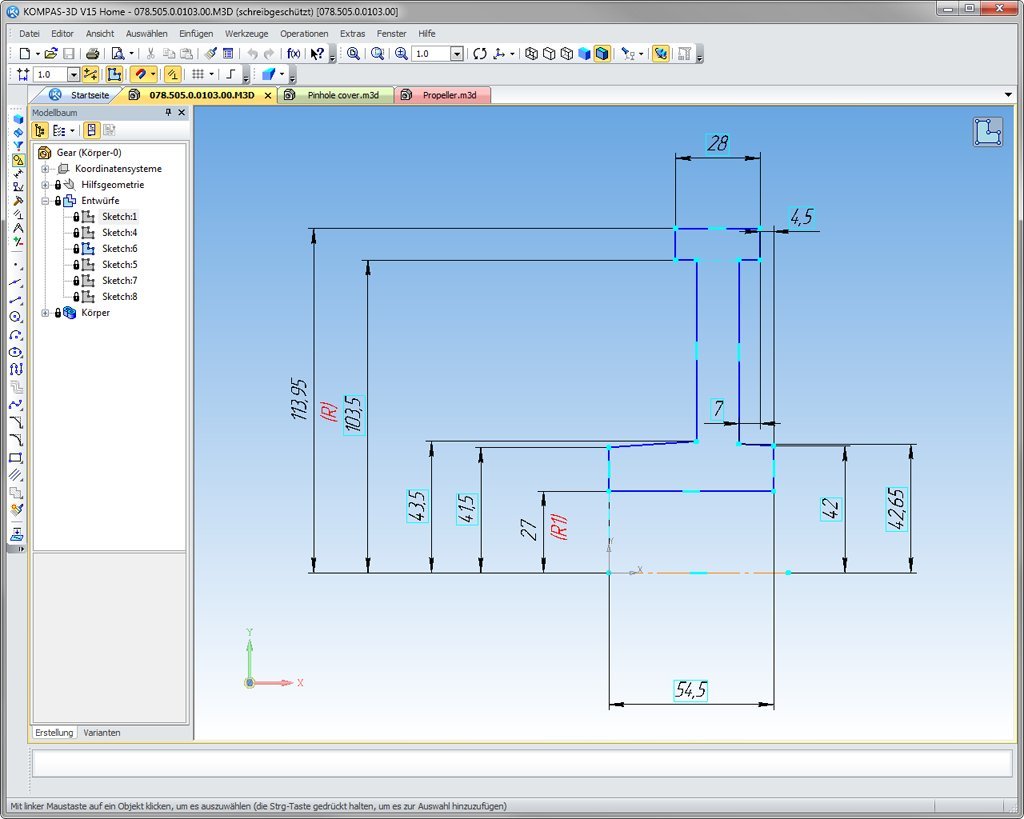Open the zoom scale 1.0 dropdown
This screenshot has height=819, width=1024.
point(457,54)
